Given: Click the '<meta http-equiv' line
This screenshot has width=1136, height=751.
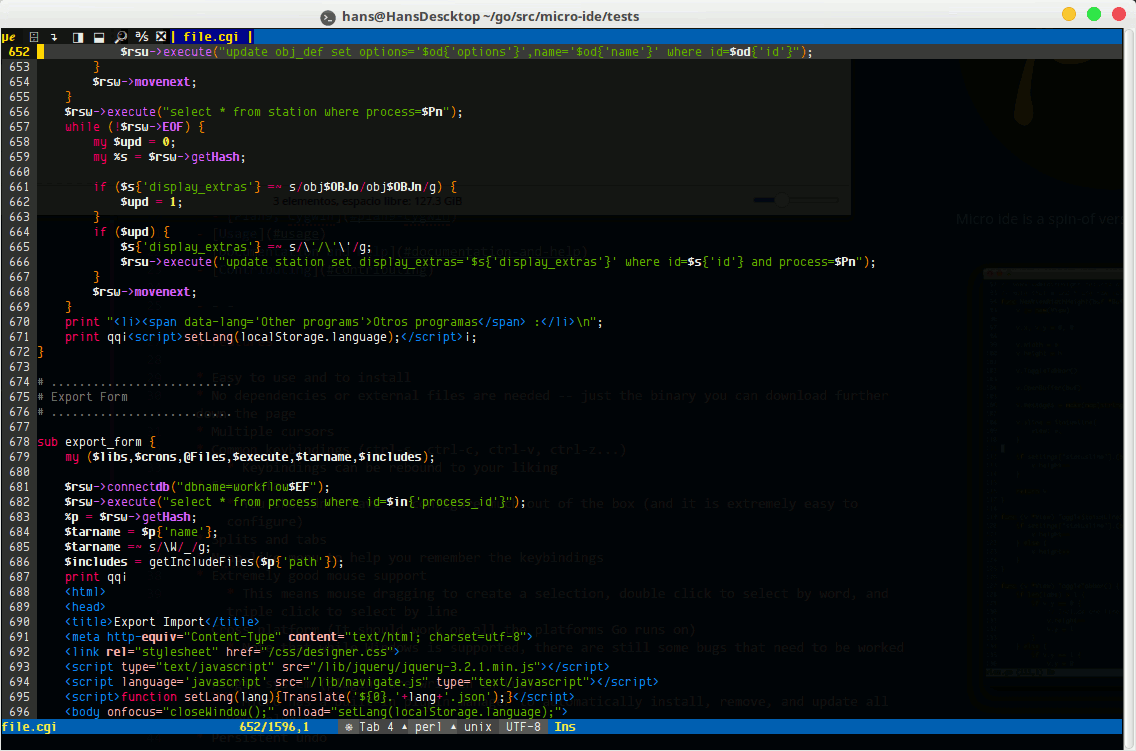Looking at the screenshot, I should click(x=298, y=637).
